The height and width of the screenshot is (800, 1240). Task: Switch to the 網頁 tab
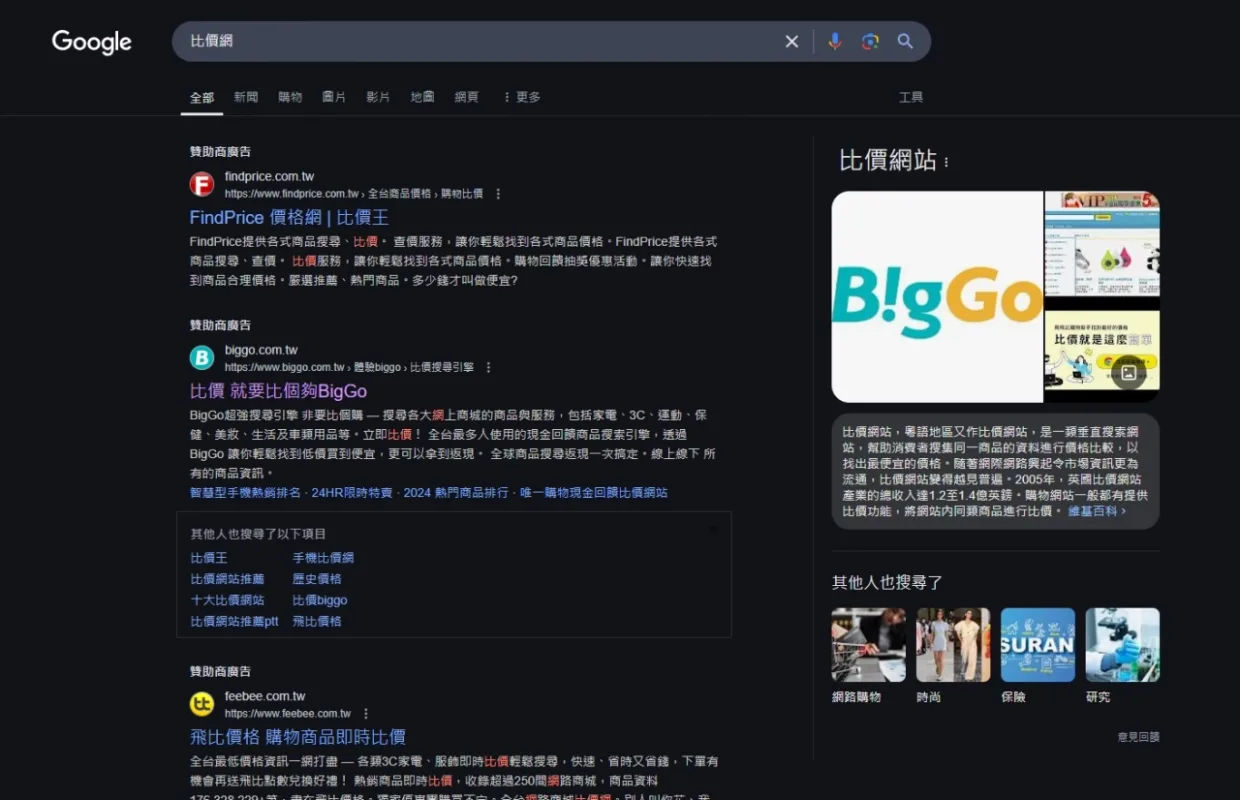coord(466,97)
